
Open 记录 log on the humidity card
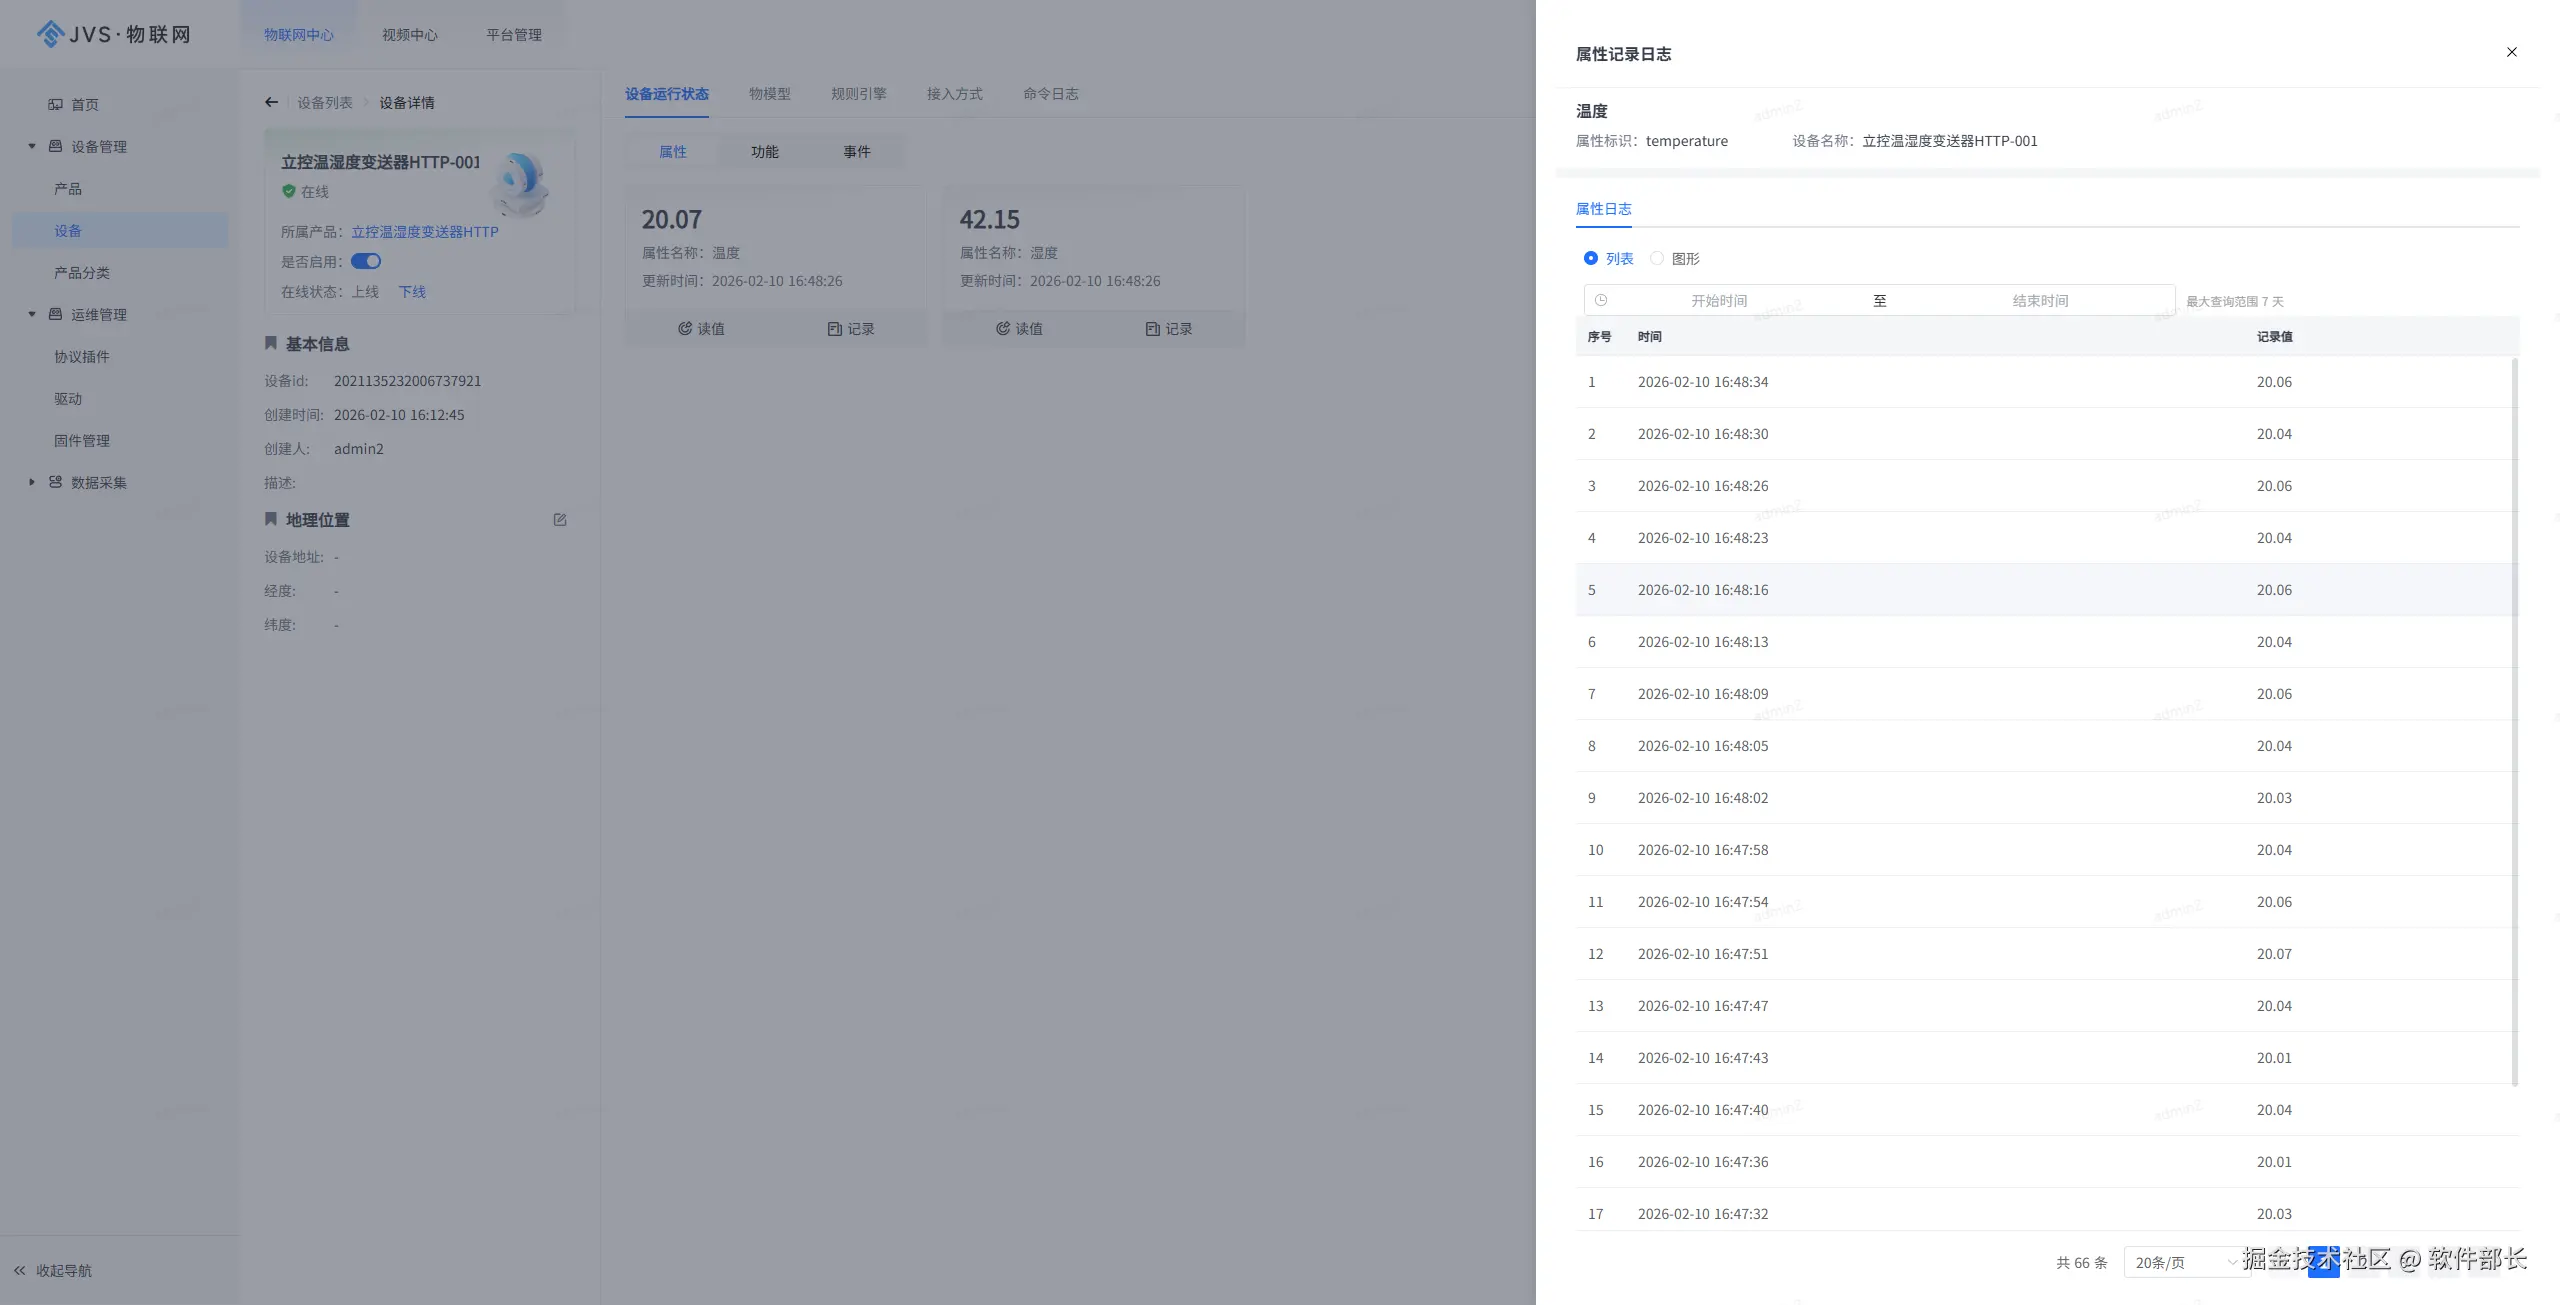click(1168, 328)
